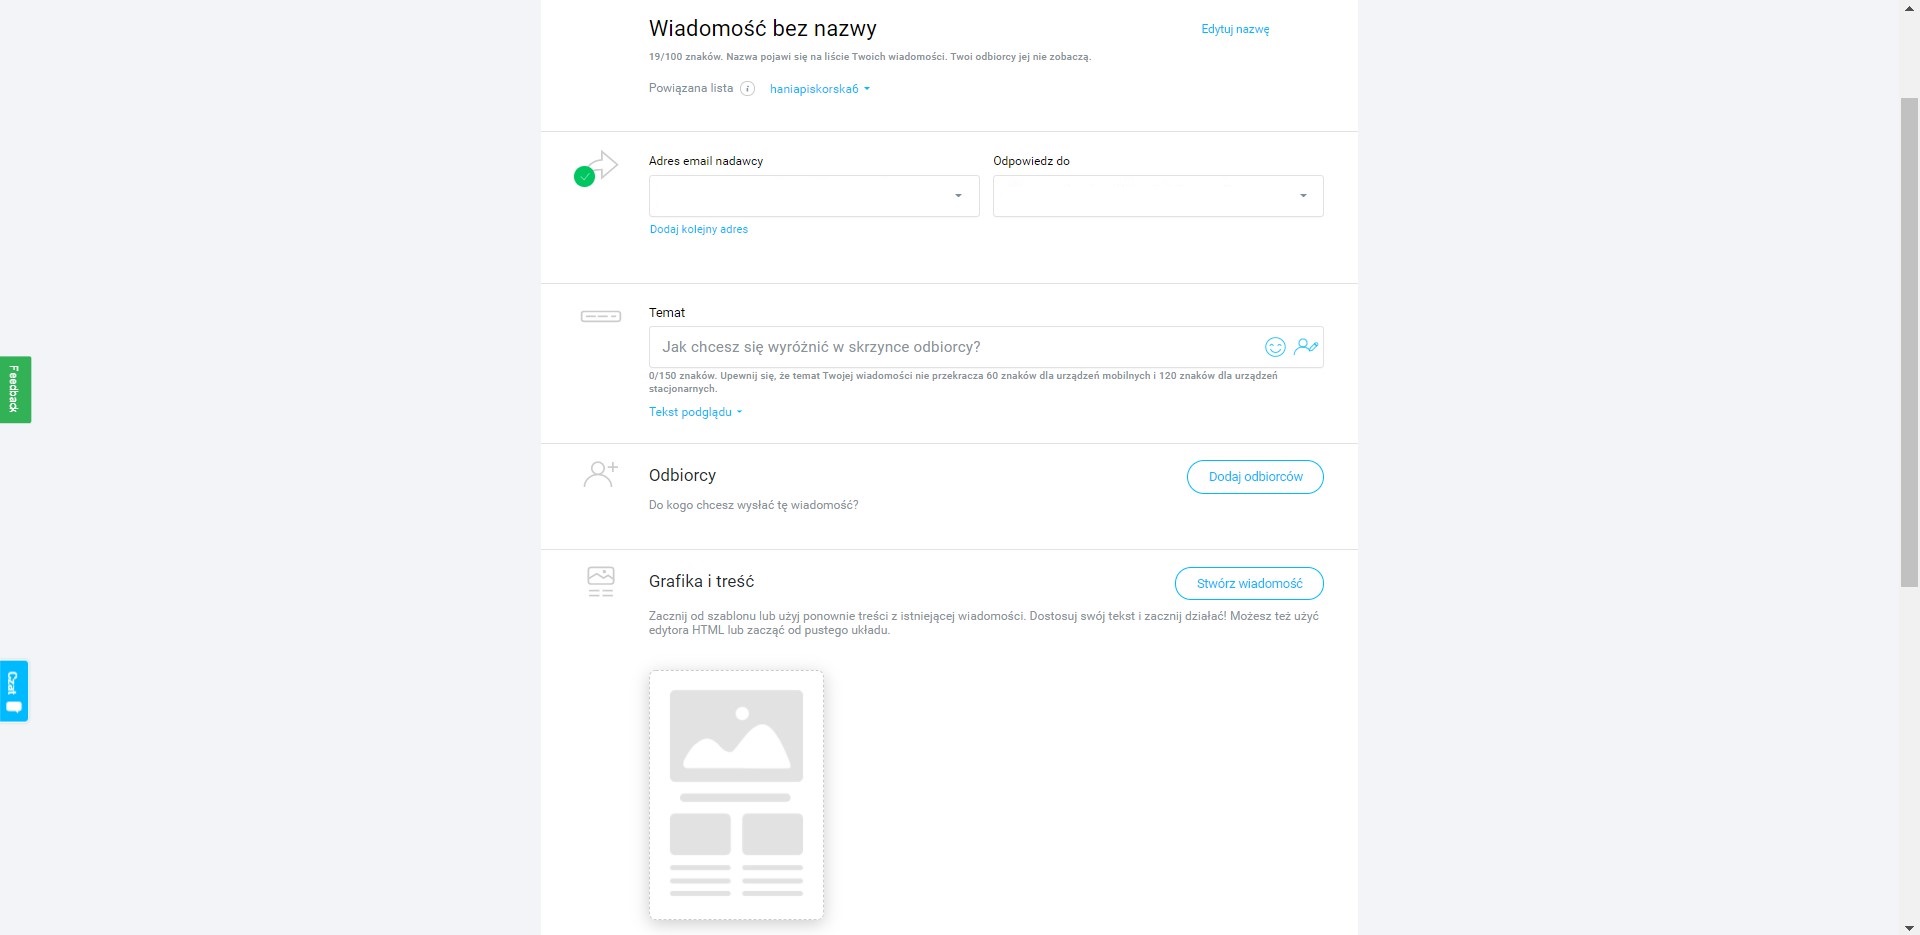Image resolution: width=1920 pixels, height=935 pixels.
Task: Open the Feedback side tab
Action: (15, 390)
